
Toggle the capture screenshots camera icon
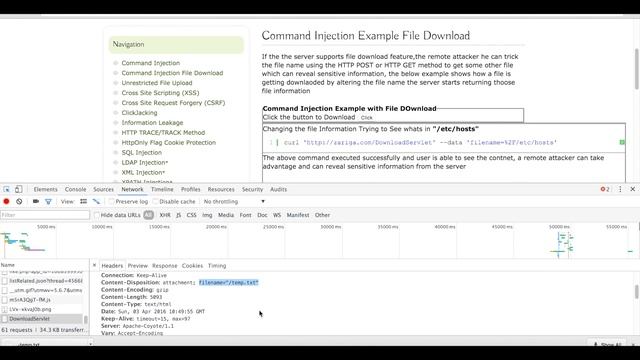tap(36, 202)
